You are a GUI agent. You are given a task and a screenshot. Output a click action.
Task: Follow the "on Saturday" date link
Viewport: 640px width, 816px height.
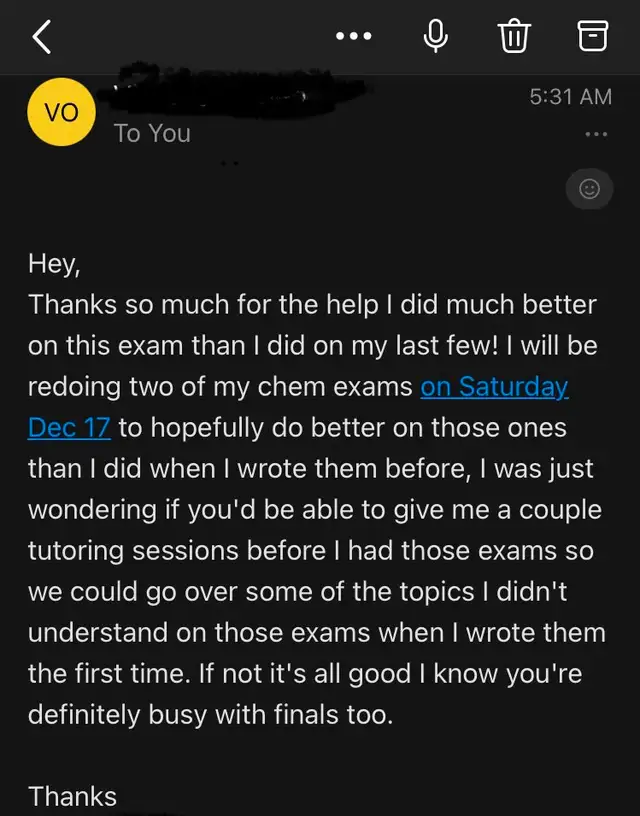point(494,387)
